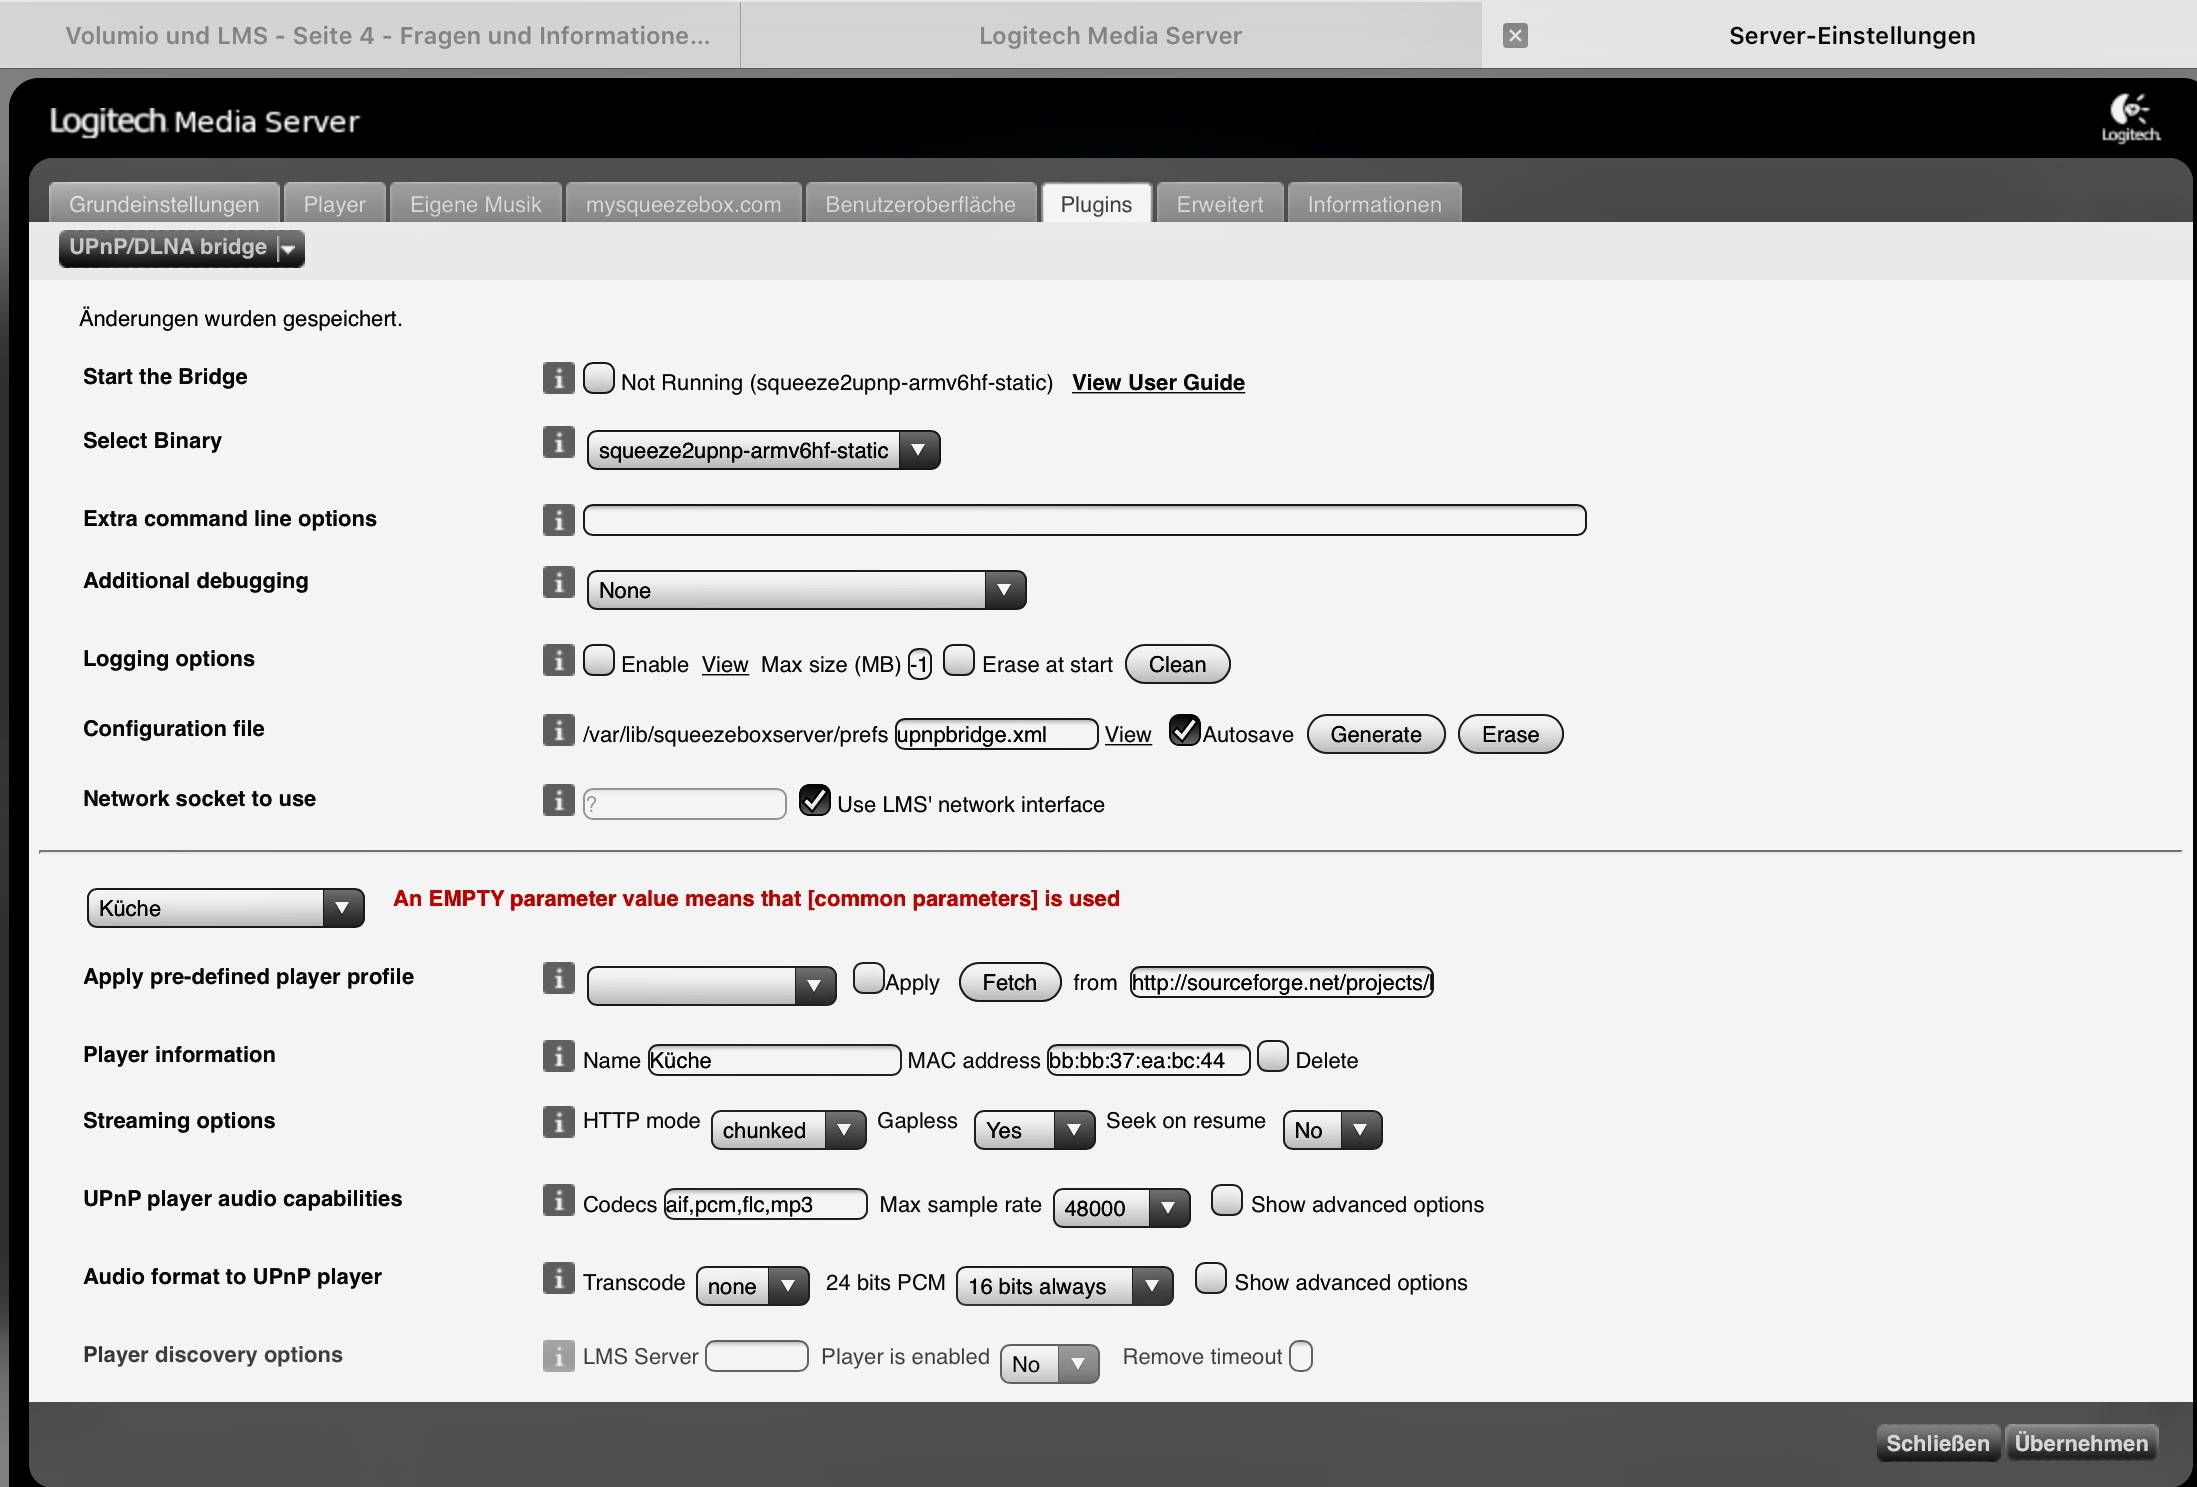2197x1487 pixels.
Task: Open 24 bits PCM 16 bits always dropdown
Action: (x=1064, y=1286)
